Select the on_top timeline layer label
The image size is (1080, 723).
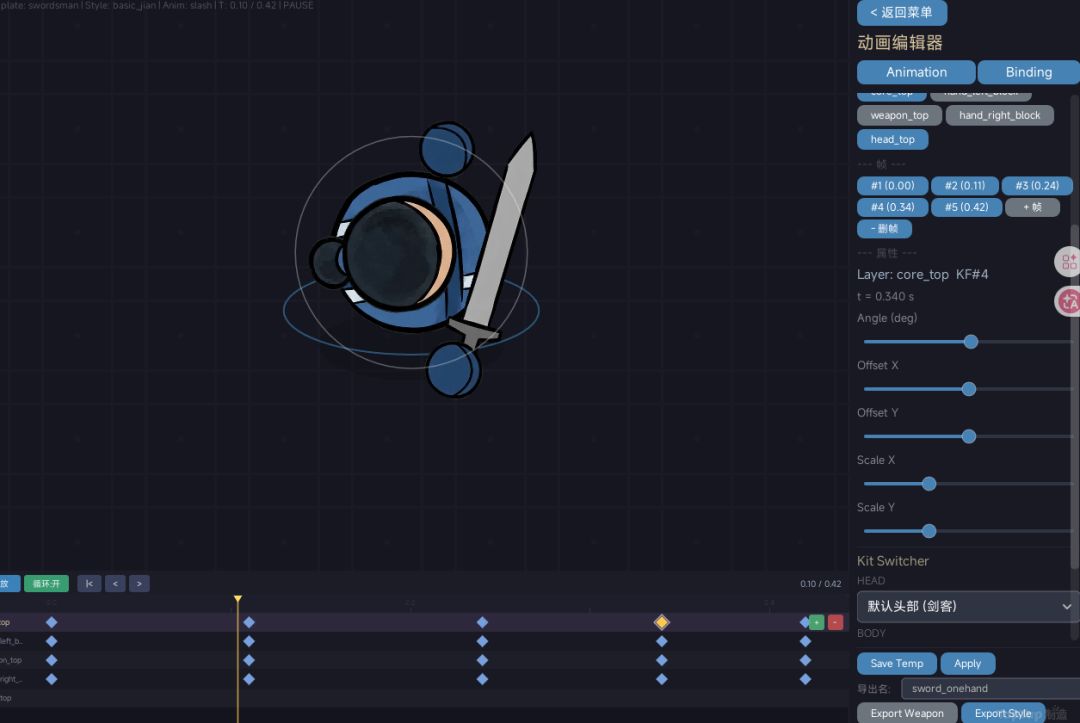(x=11, y=660)
